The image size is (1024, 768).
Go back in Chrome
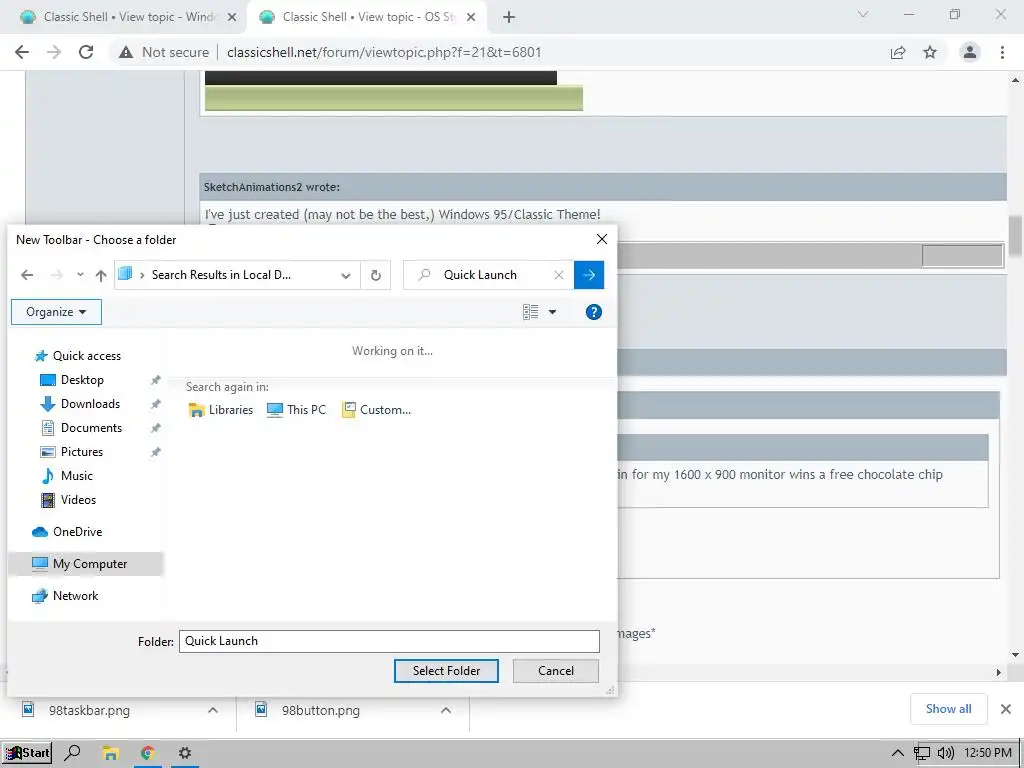coord(22,52)
